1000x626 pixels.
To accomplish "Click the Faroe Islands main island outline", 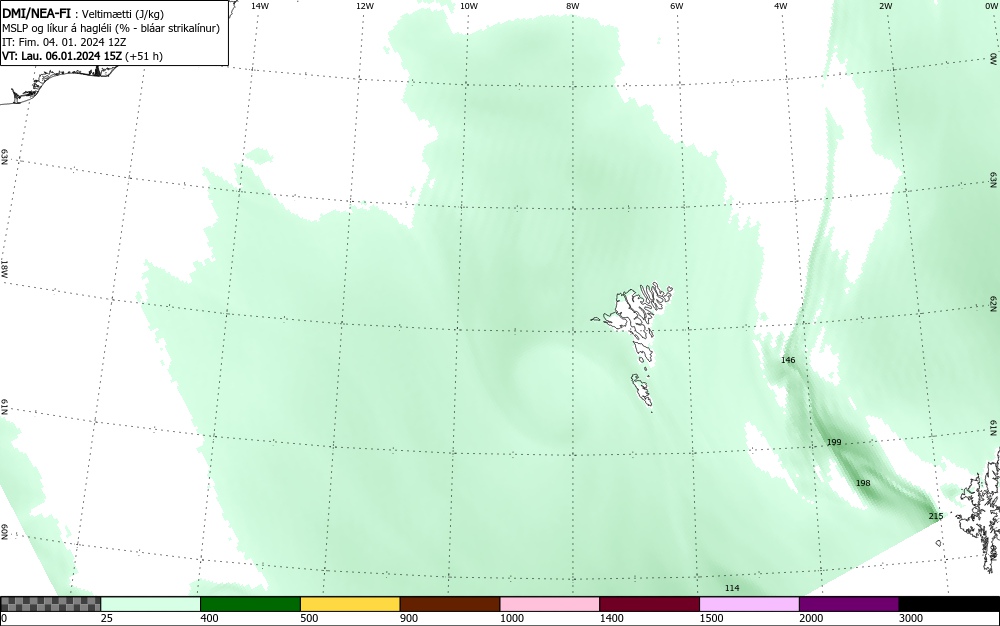I will tap(631, 316).
